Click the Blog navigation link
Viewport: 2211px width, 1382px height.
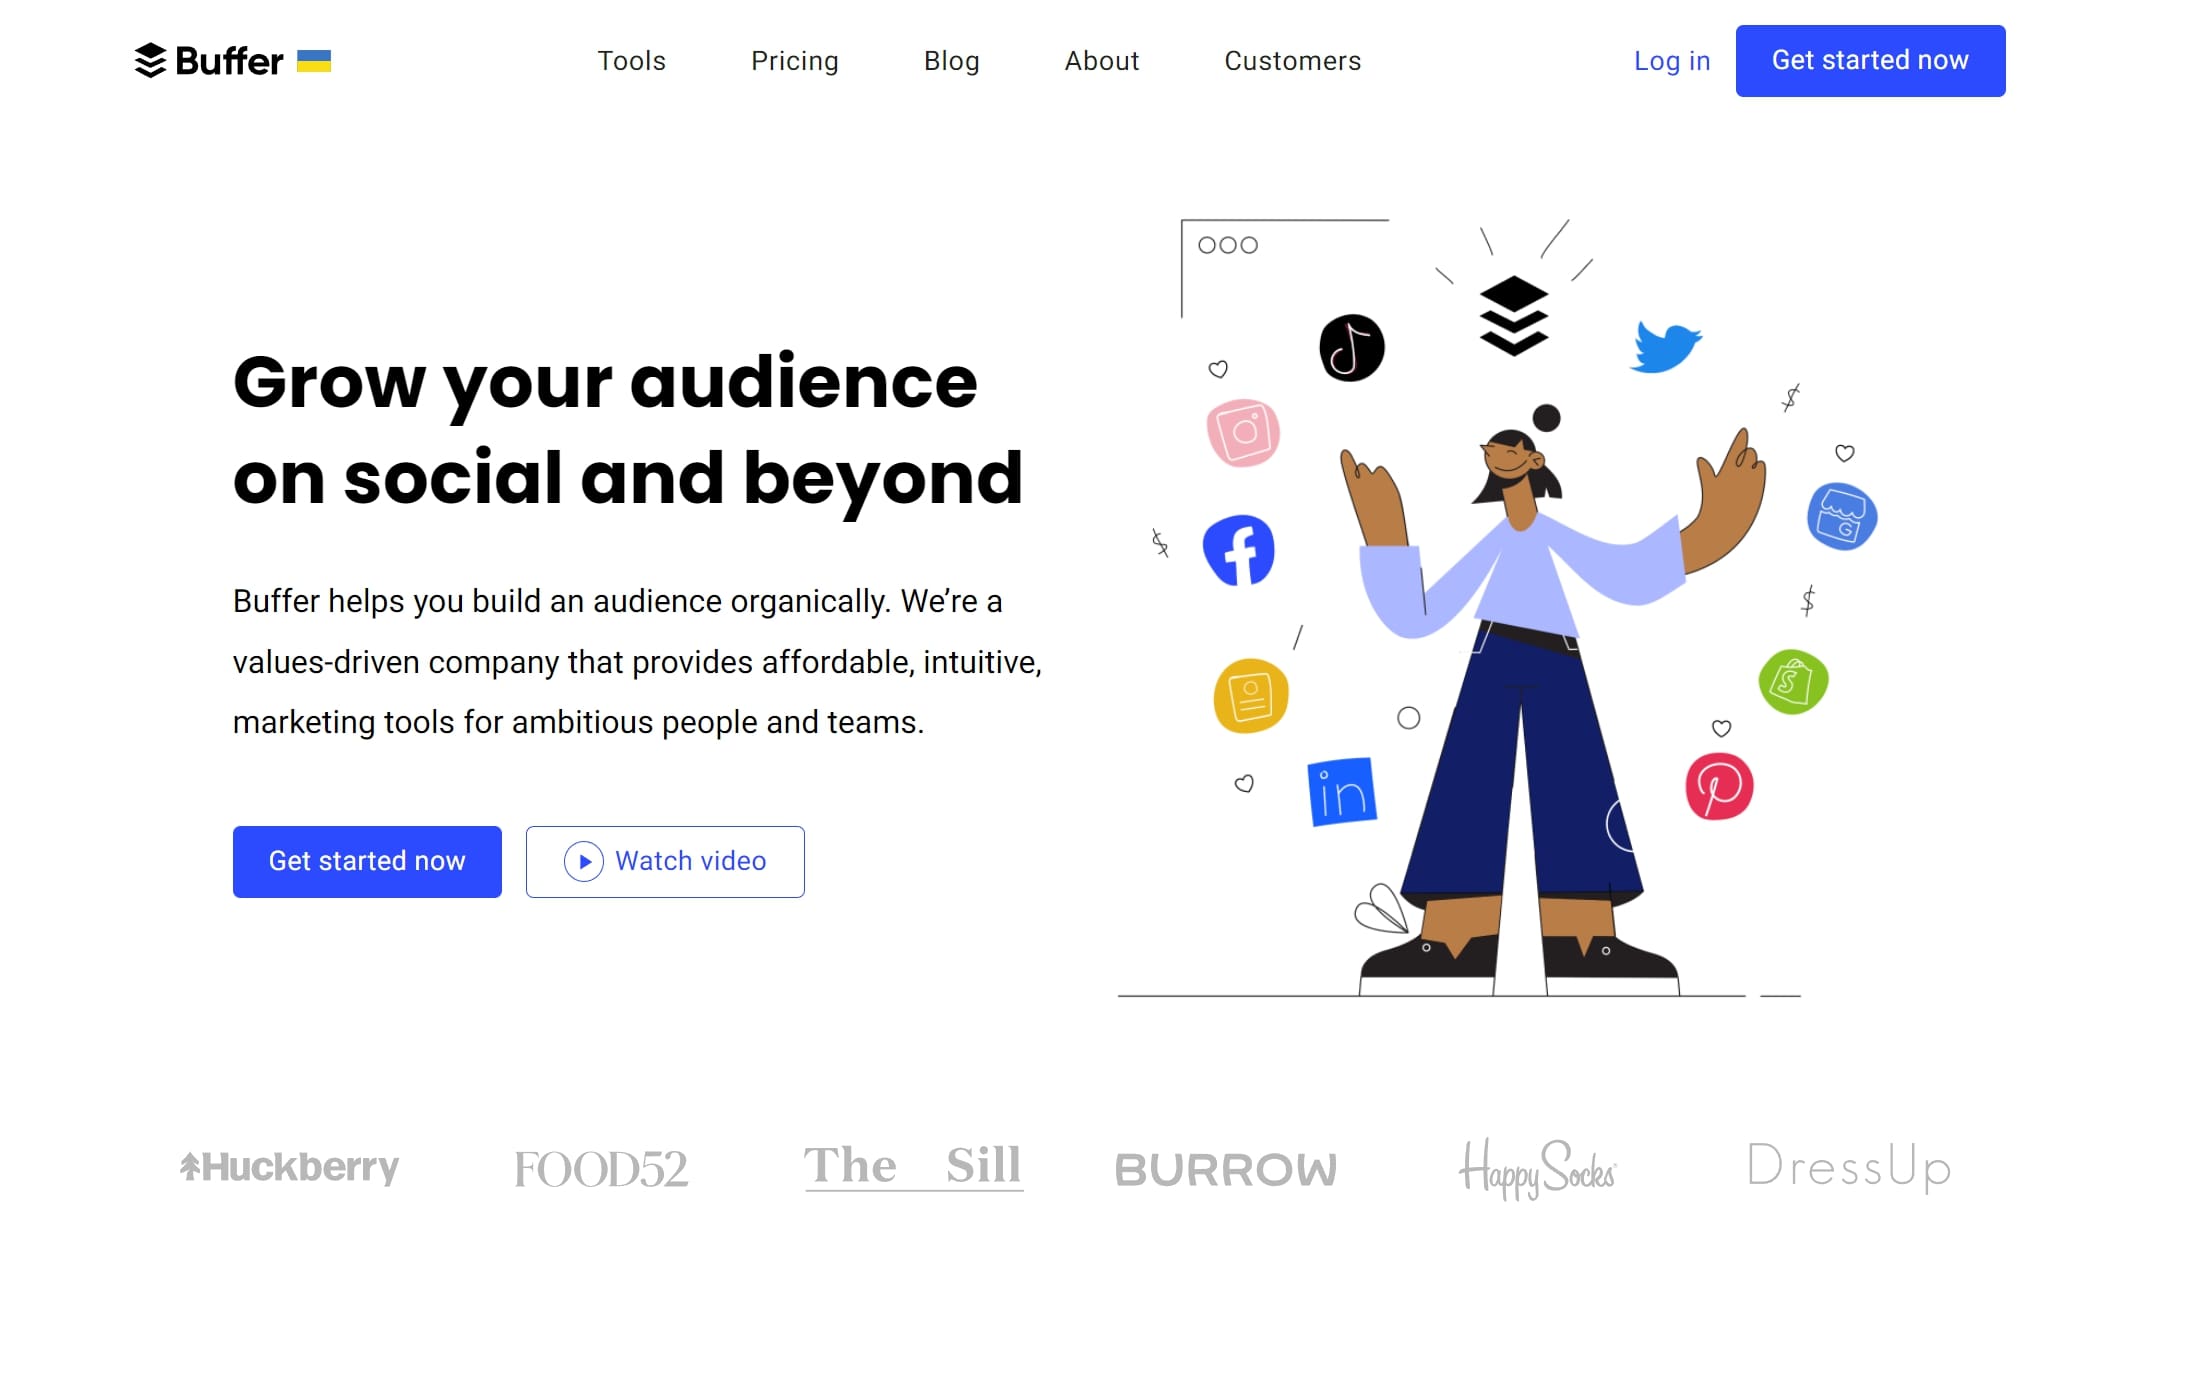tap(950, 61)
